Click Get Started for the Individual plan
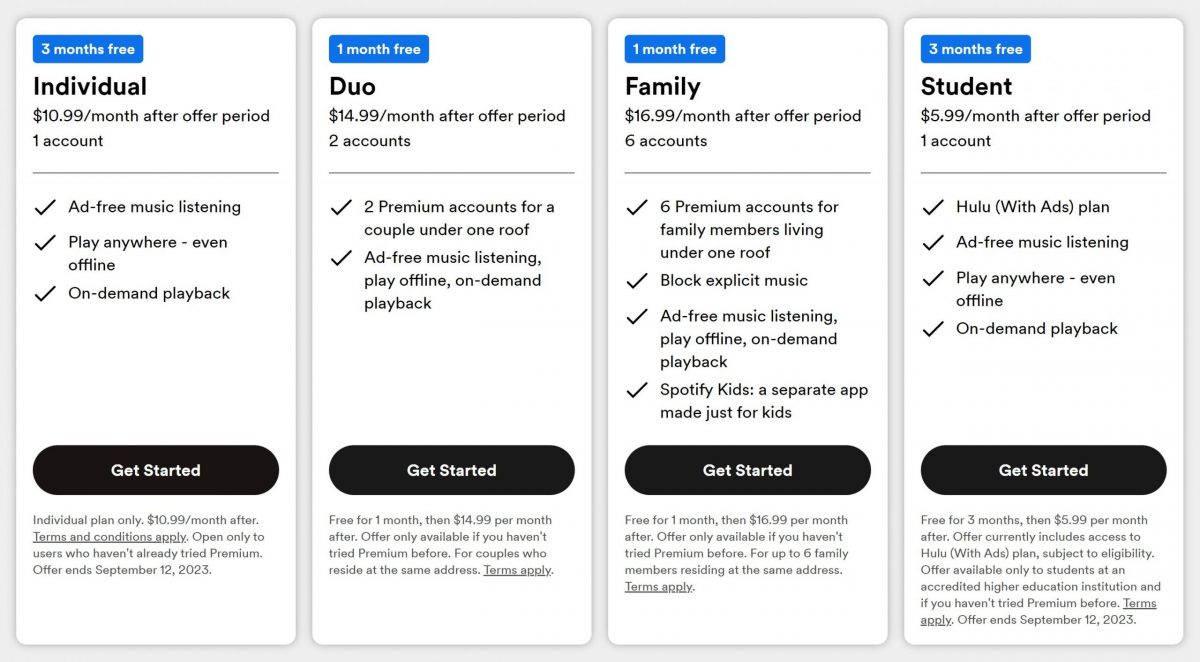The width and height of the screenshot is (1200, 662). pyautogui.click(x=155, y=470)
